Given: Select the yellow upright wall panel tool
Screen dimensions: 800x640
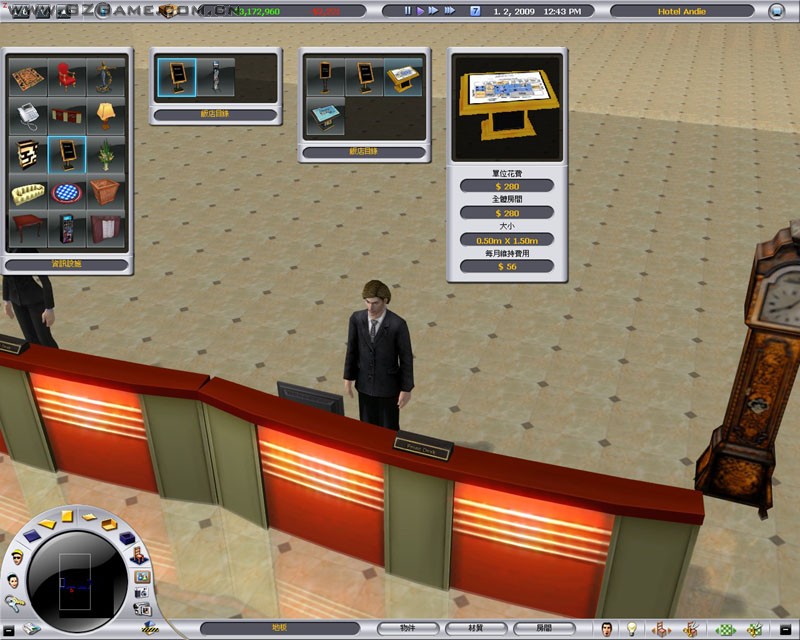Looking at the screenshot, I should [67, 516].
